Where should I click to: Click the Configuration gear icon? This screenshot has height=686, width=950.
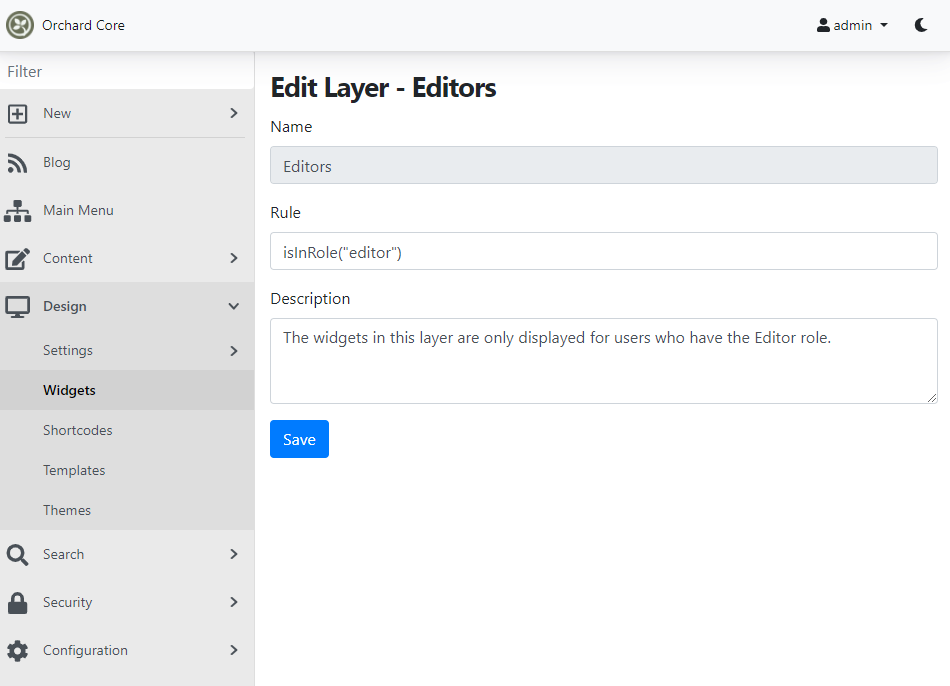pos(18,651)
